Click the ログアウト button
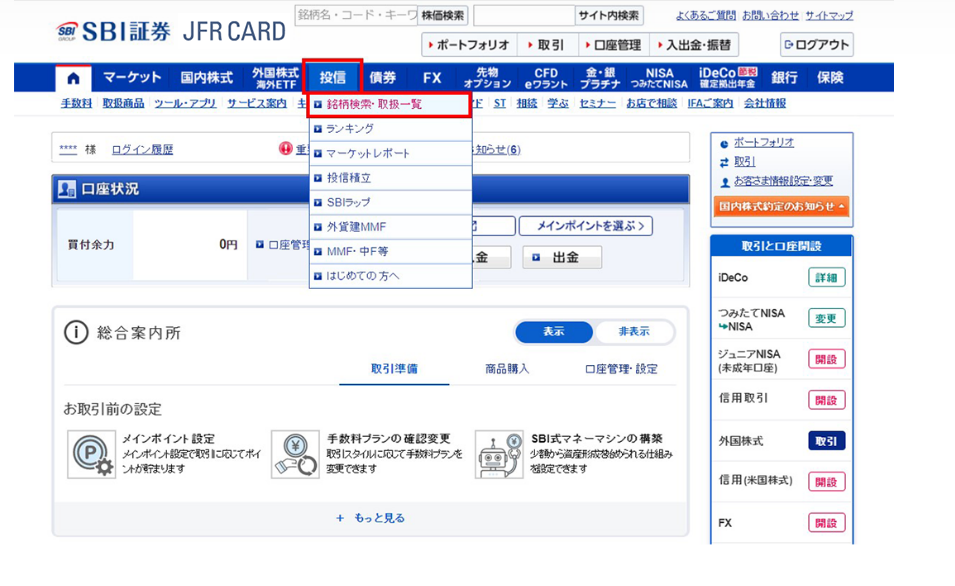This screenshot has width=955, height=586. 816,45
